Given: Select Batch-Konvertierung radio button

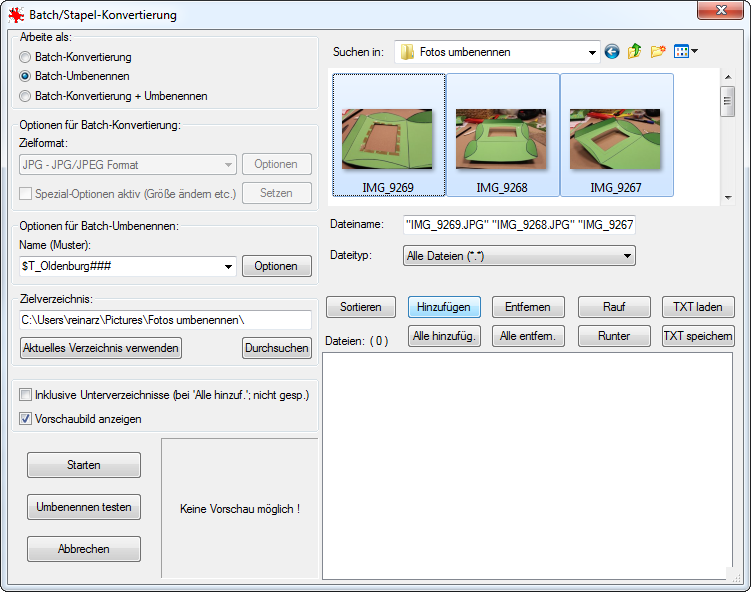Looking at the screenshot, I should 25,57.
